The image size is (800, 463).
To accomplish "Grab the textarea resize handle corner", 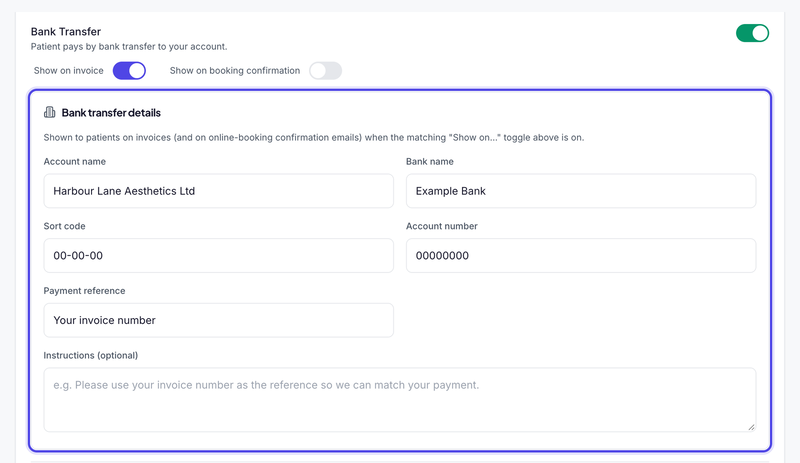I will tap(751, 427).
